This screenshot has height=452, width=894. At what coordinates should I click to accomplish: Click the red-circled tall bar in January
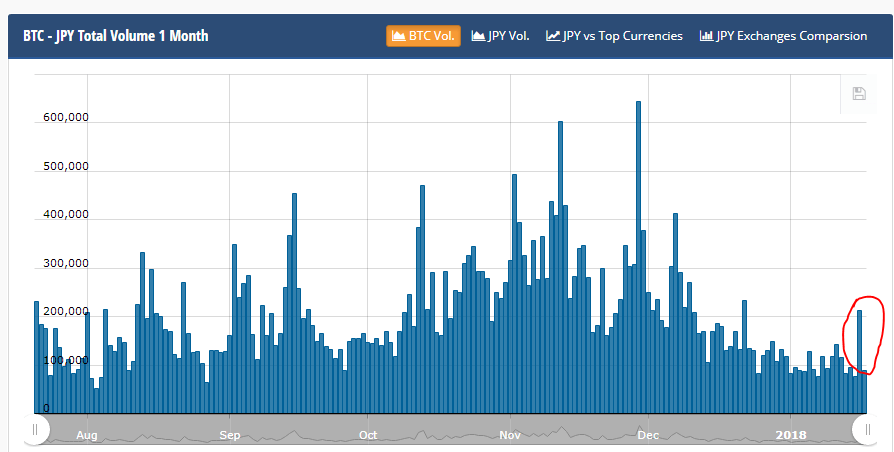tap(859, 361)
